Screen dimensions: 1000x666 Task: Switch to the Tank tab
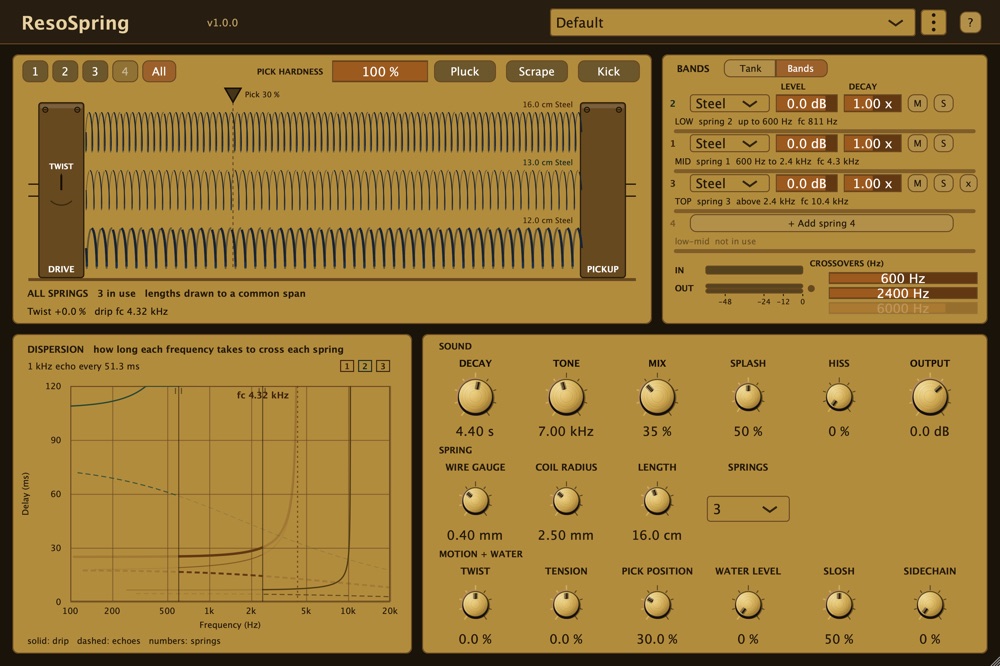pyautogui.click(x=750, y=68)
